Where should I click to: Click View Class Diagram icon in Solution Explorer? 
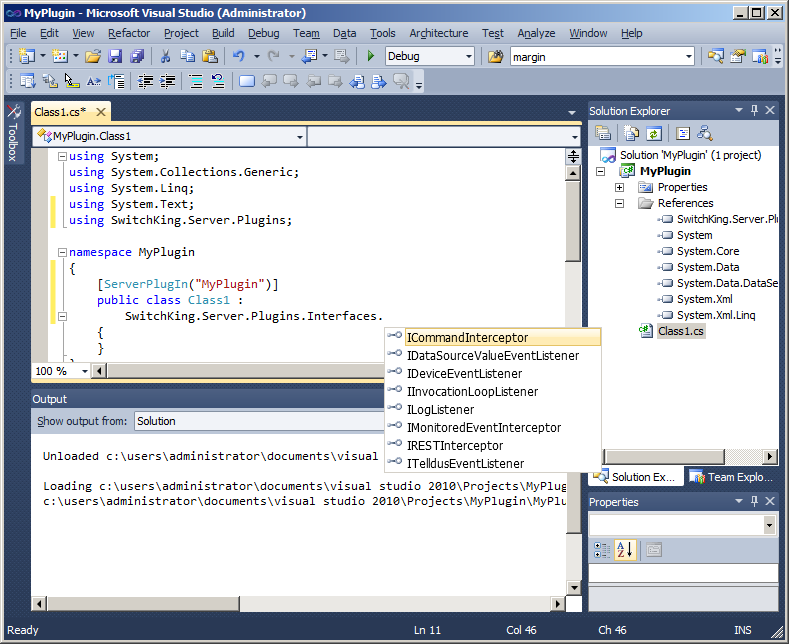704,133
